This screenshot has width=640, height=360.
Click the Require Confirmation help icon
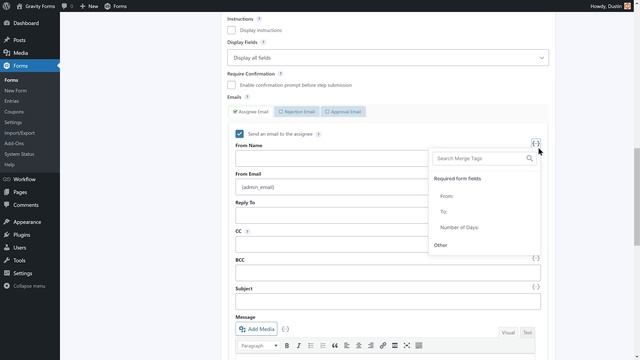pos(280,74)
